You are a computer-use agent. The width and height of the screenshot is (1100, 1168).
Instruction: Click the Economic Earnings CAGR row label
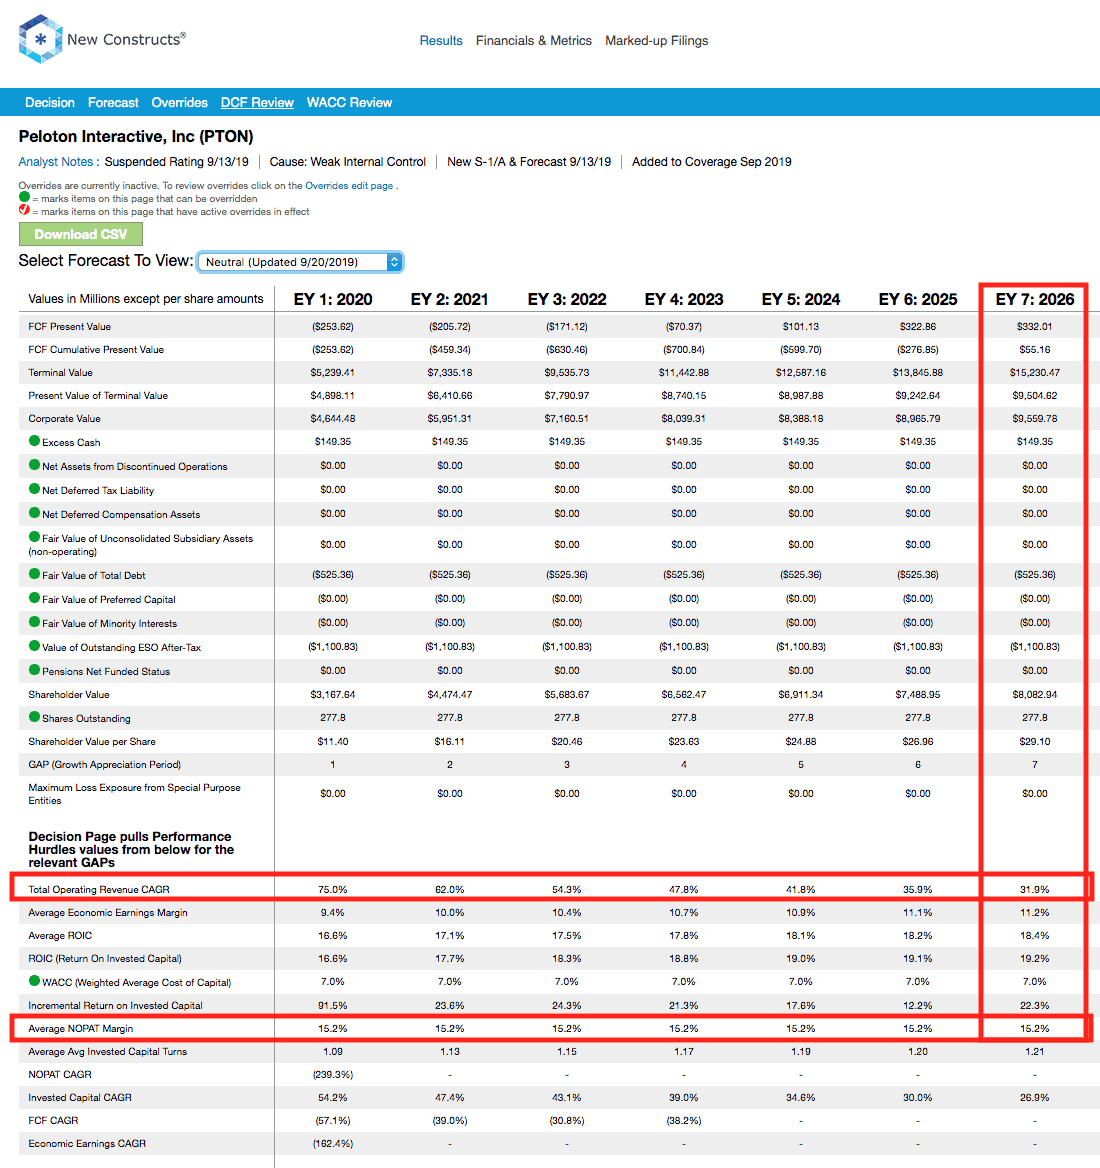[x=87, y=1143]
